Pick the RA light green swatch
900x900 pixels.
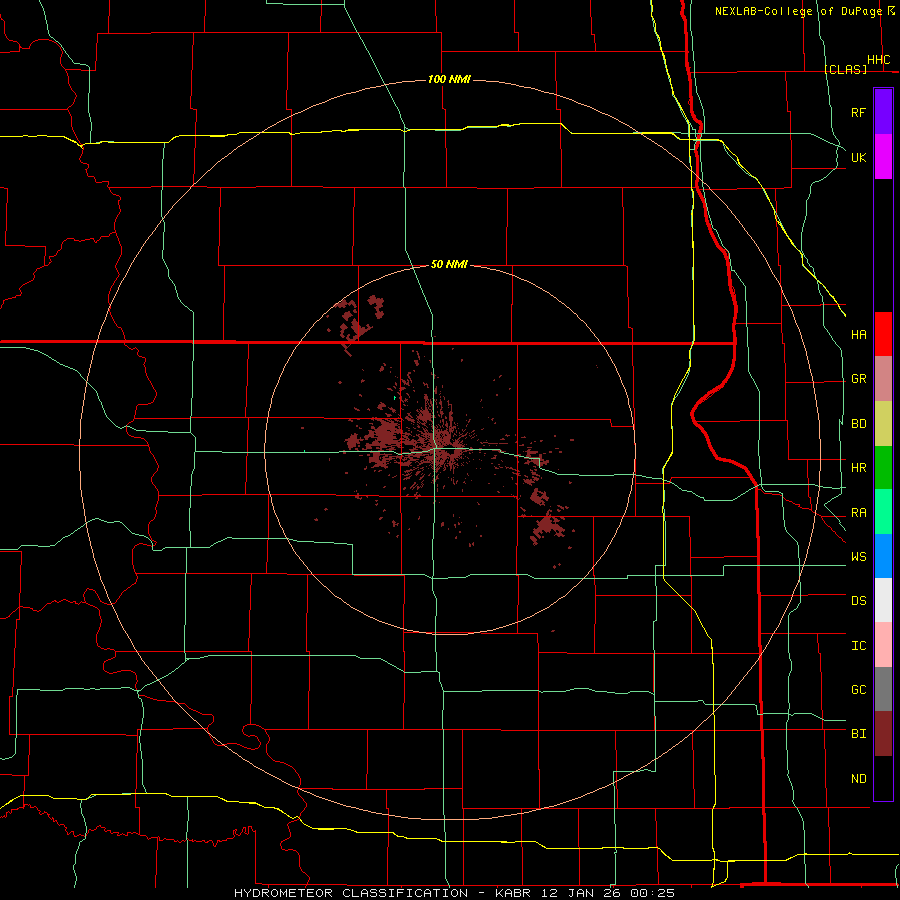coord(883,512)
